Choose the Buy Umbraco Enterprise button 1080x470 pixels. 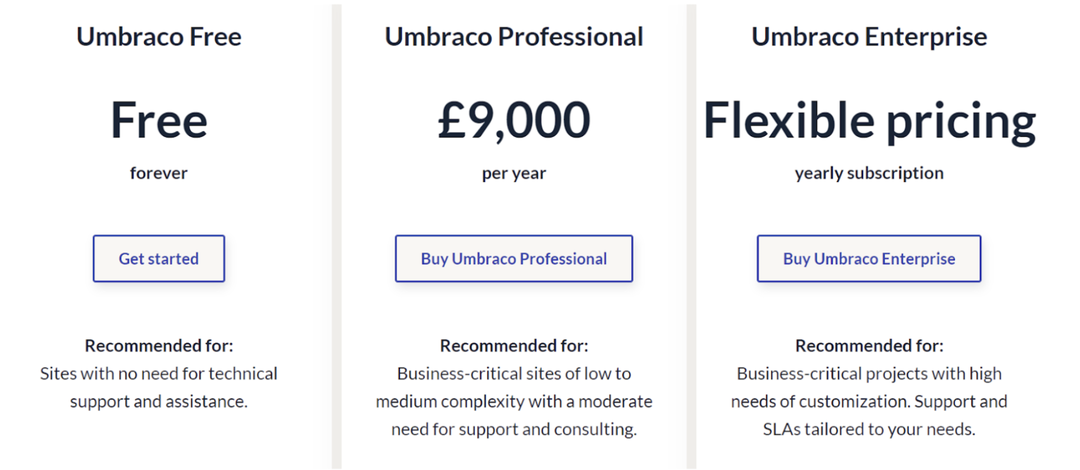[x=869, y=258]
